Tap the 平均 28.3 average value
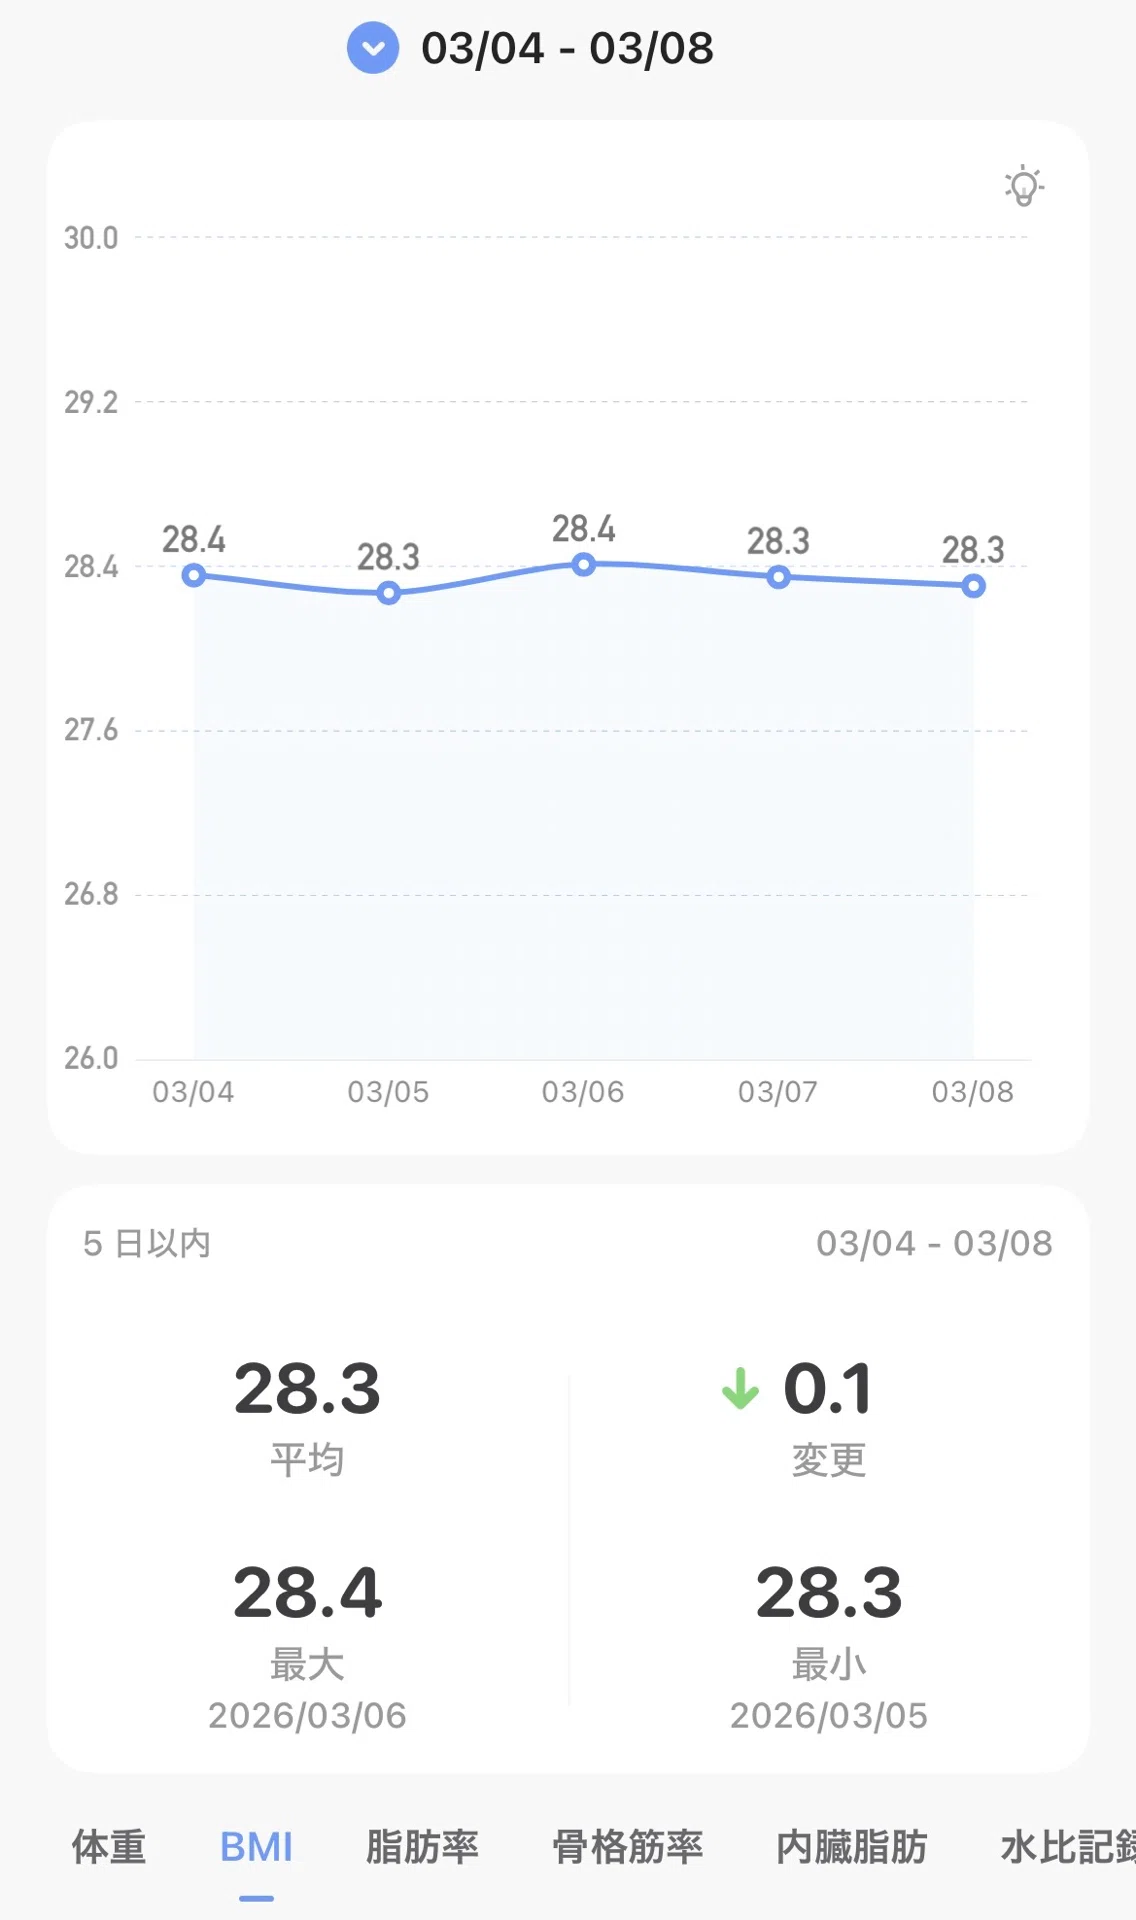 tap(307, 1389)
